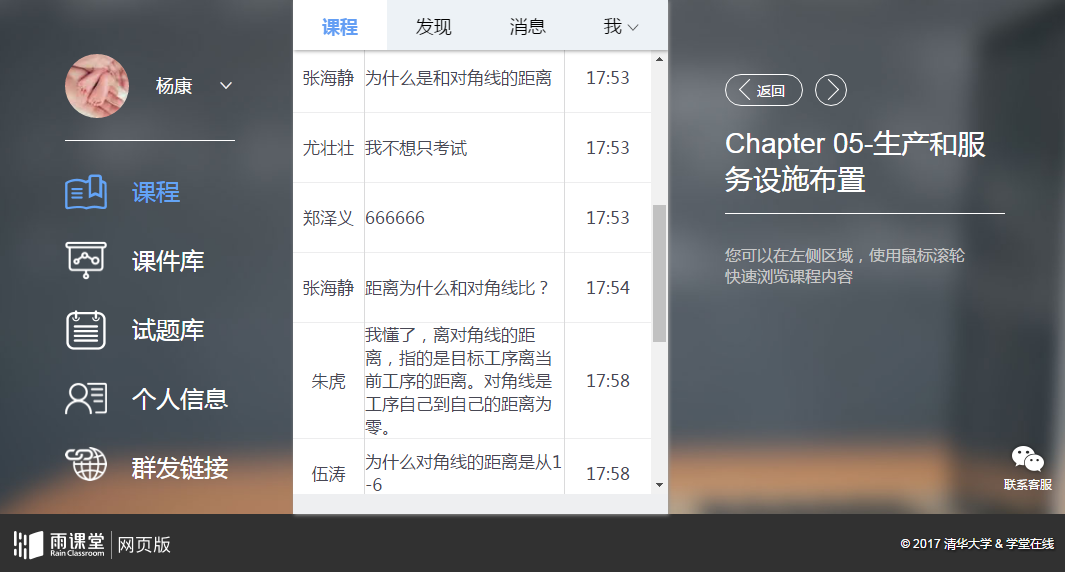The width and height of the screenshot is (1065, 572).
Task: Click the 试题库 notepad icon
Action: click(86, 330)
